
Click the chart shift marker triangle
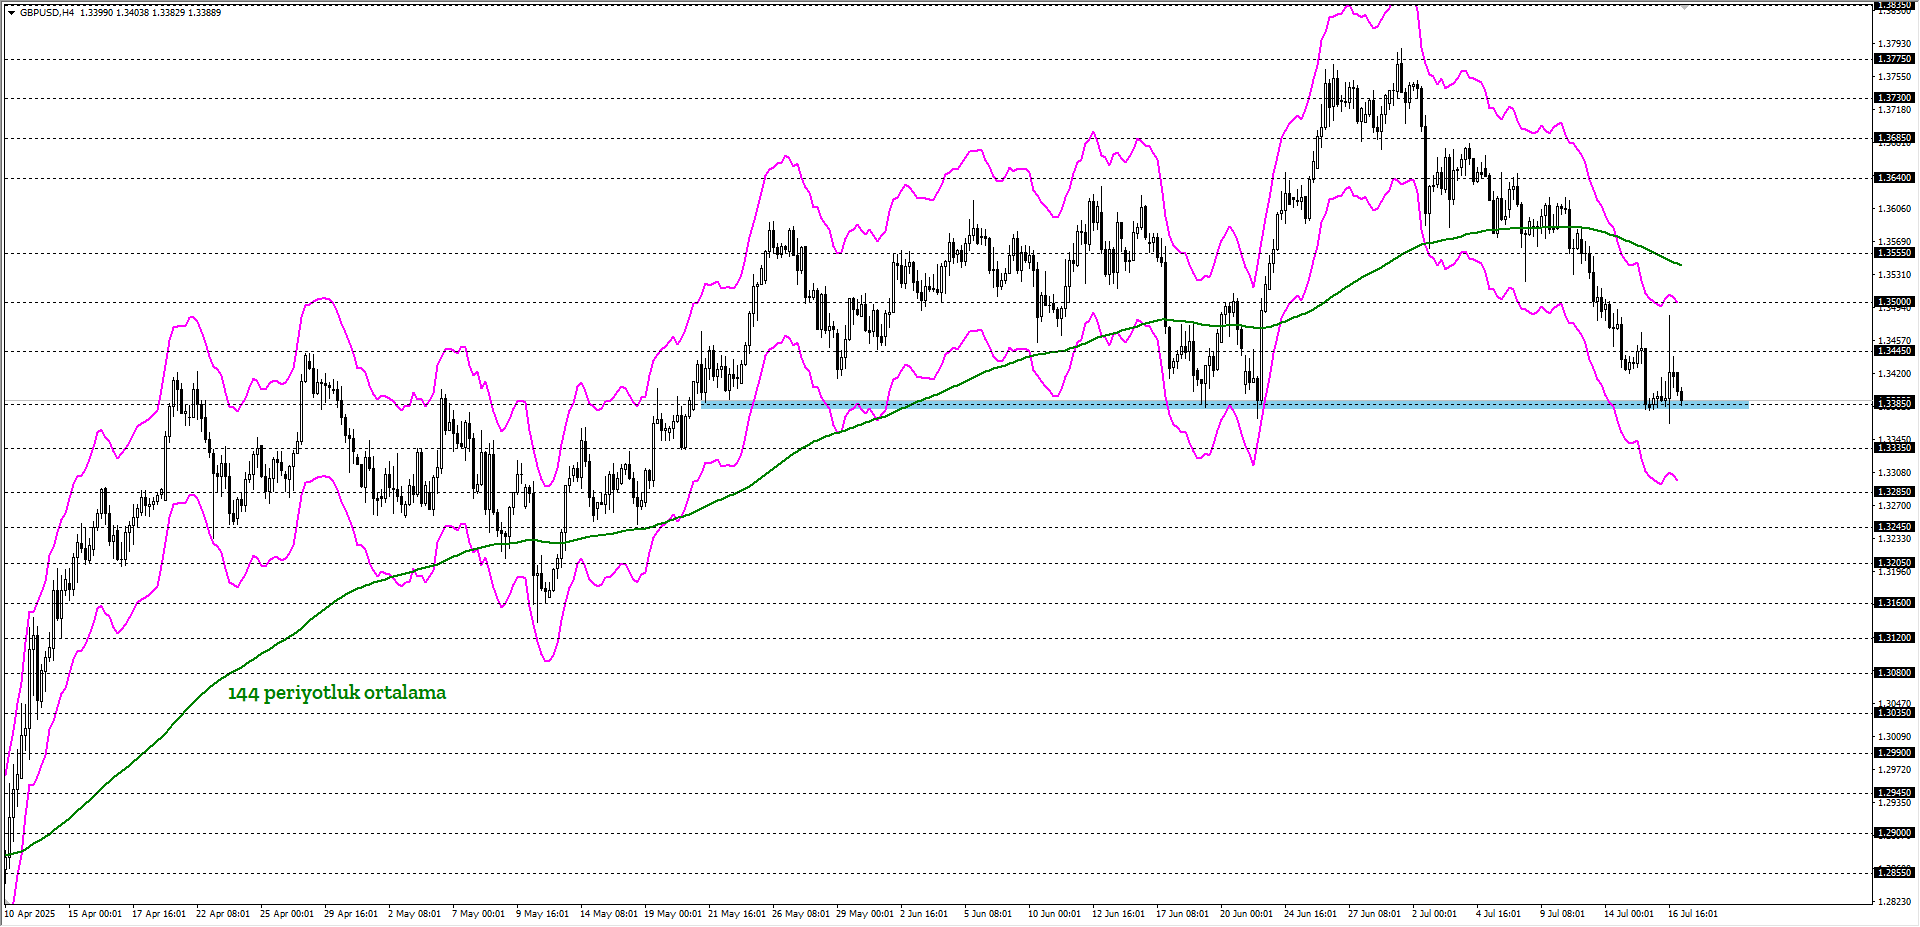(1684, 7)
